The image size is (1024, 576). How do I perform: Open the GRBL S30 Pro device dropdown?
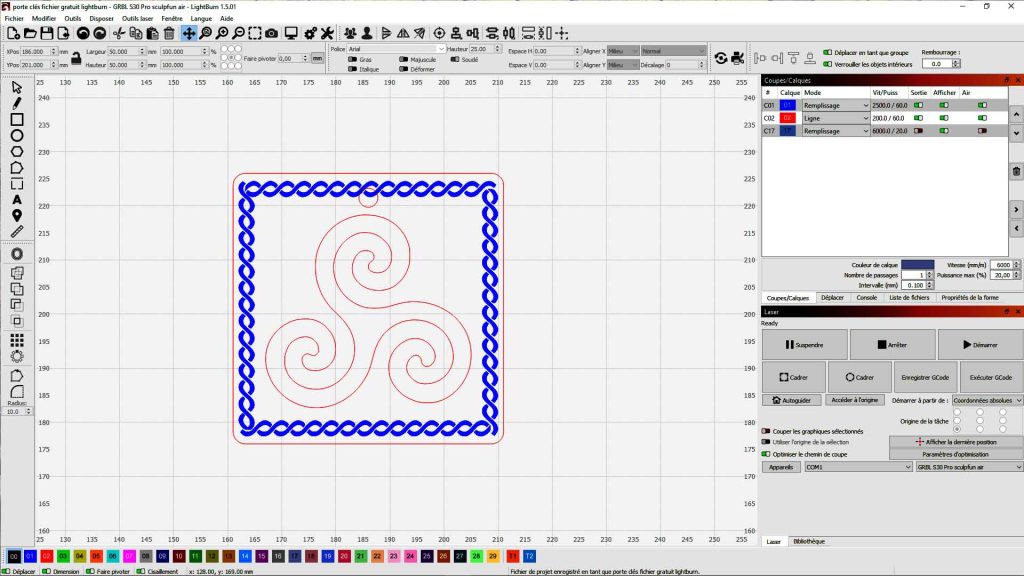coord(969,467)
